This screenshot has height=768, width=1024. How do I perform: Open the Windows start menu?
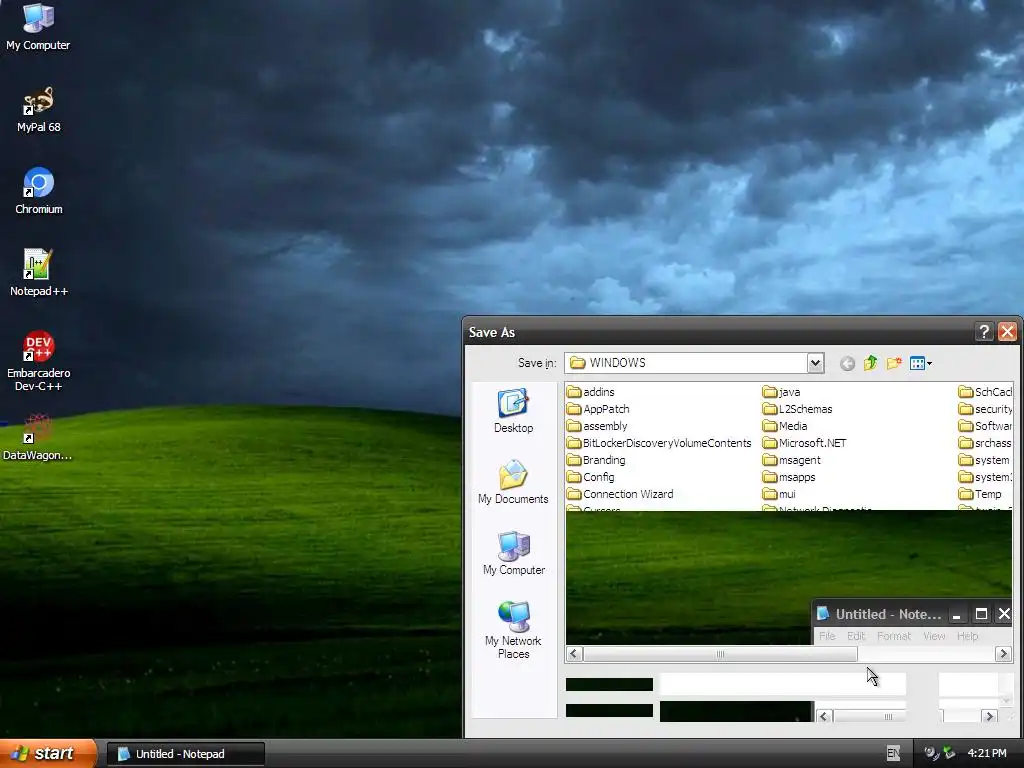[x=48, y=753]
